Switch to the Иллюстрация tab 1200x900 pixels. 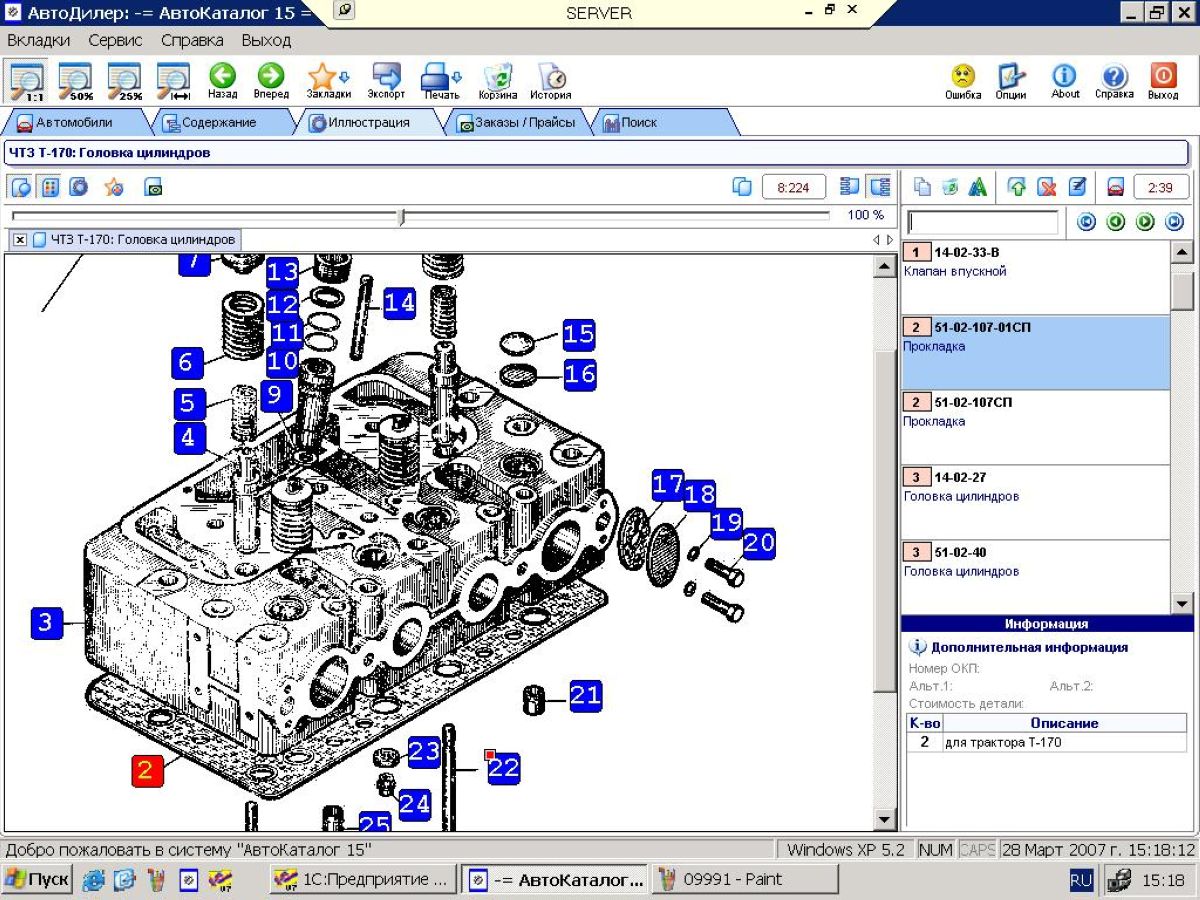[370, 123]
